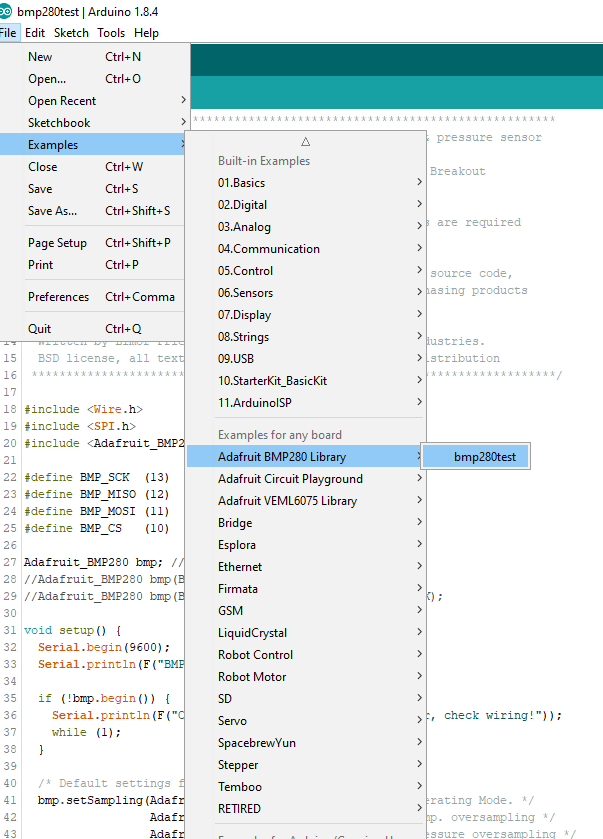Open the LiquidCrystal examples submenu
603x839 pixels.
pyautogui.click(x=306, y=632)
